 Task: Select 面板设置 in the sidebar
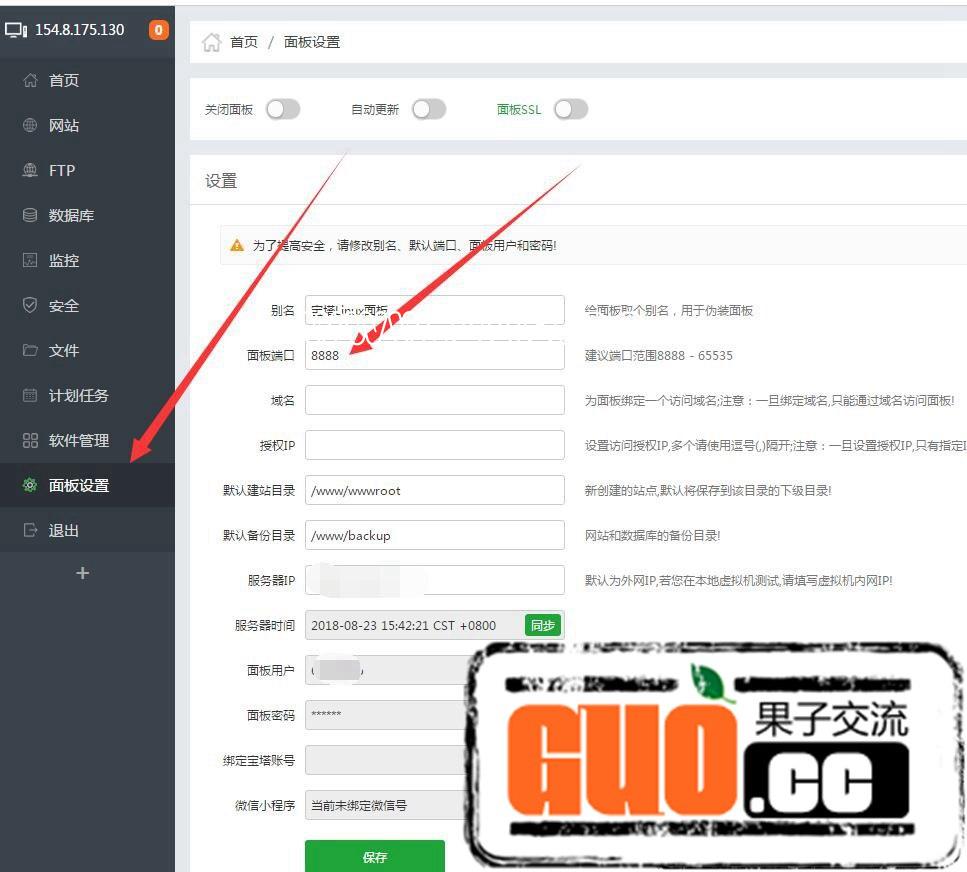tap(78, 486)
